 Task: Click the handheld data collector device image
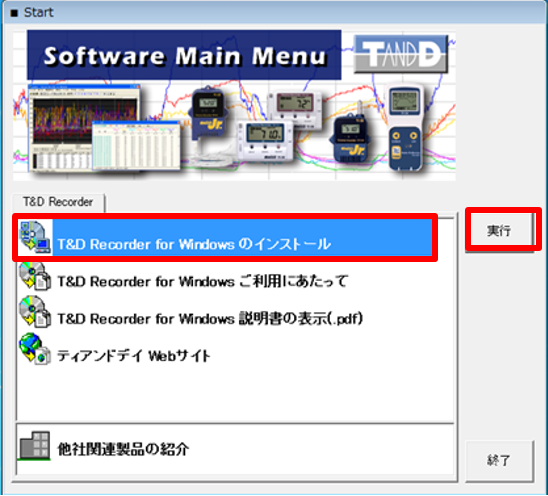[x=405, y=128]
